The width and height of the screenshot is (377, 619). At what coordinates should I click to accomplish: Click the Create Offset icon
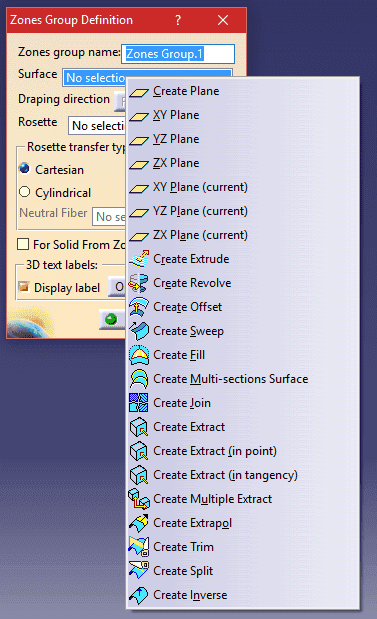(139, 307)
